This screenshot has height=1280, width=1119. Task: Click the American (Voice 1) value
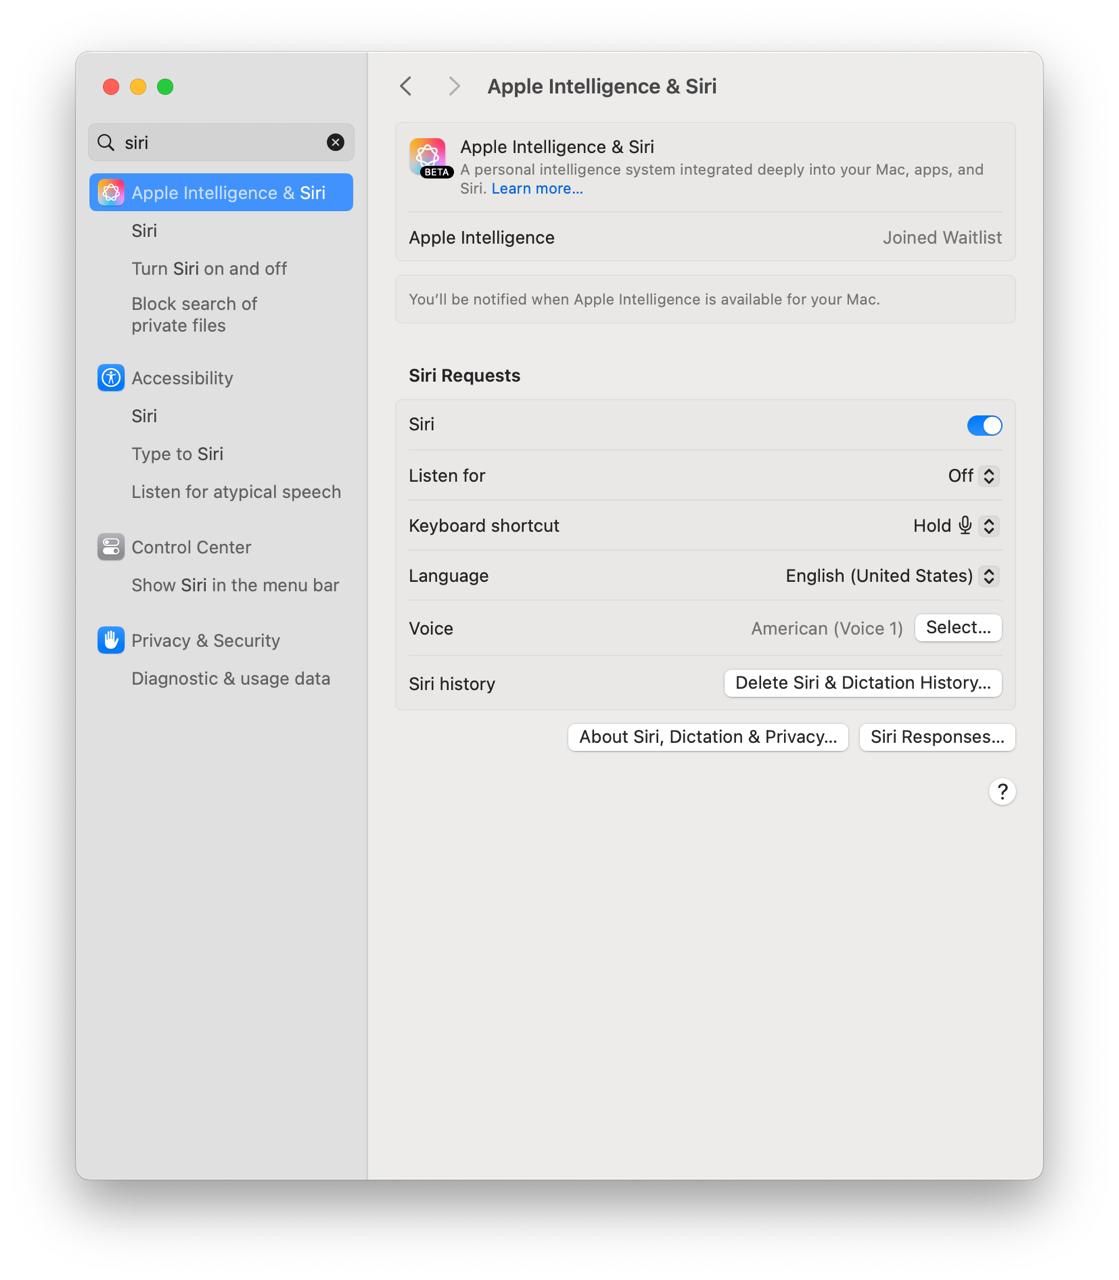(827, 628)
